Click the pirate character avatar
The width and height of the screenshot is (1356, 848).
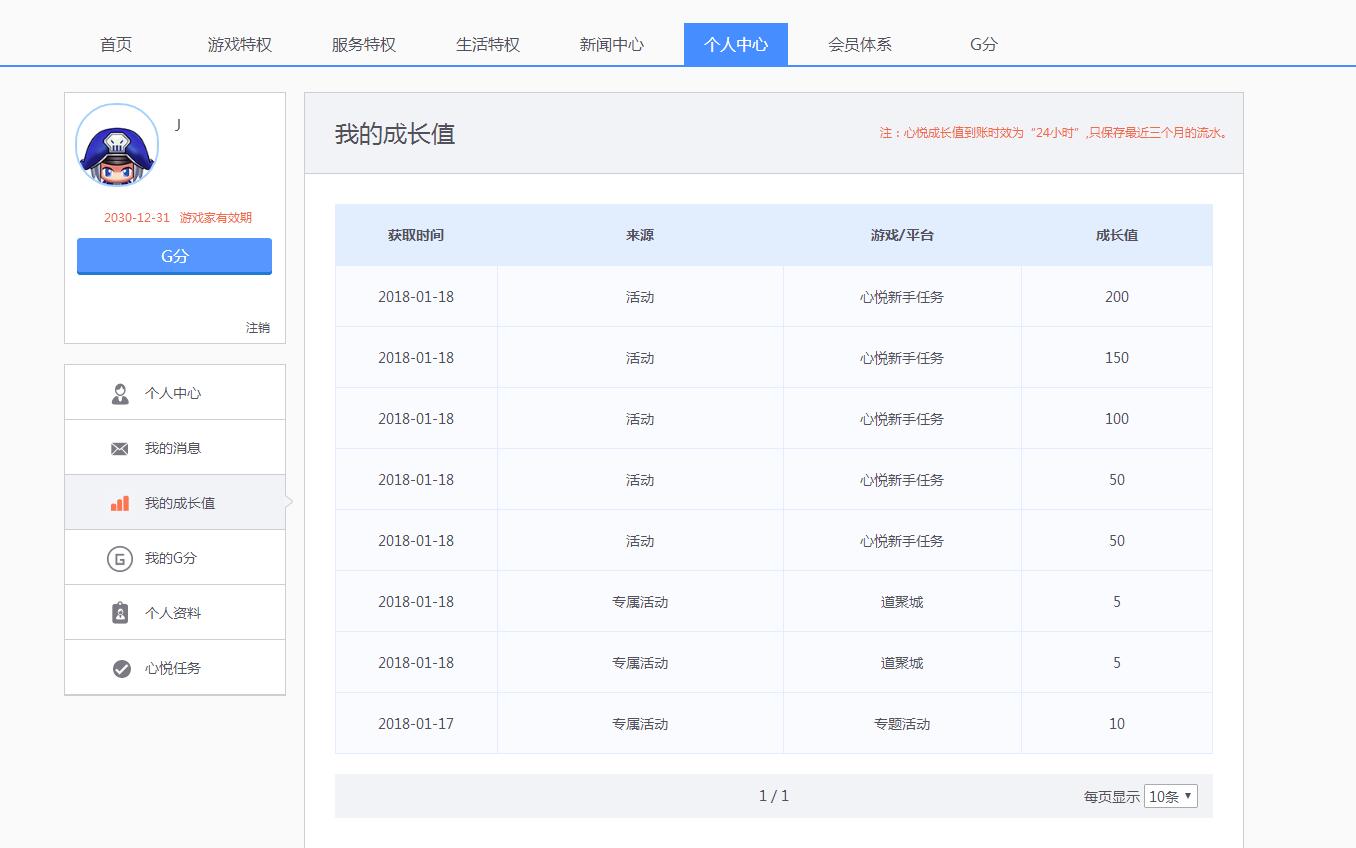[x=117, y=146]
